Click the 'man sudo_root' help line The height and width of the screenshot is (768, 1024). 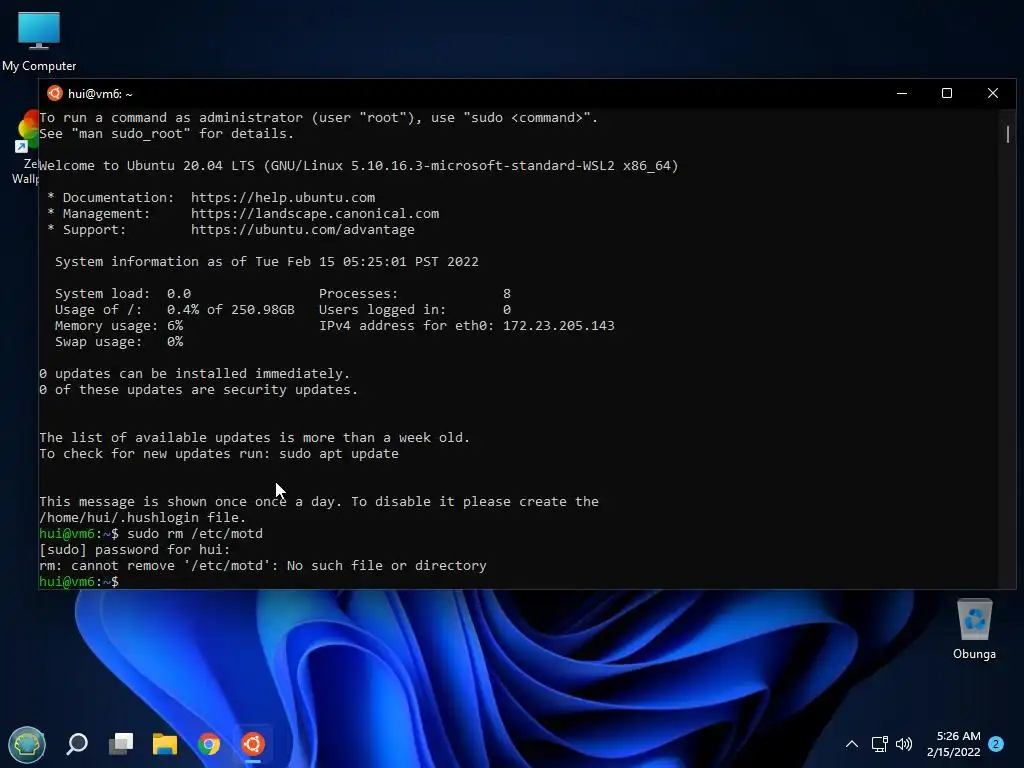pos(167,133)
